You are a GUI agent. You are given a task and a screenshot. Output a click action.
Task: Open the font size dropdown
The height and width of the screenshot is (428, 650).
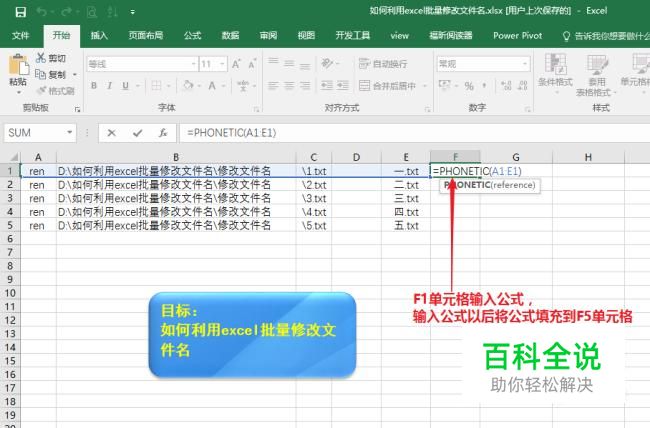coord(223,64)
